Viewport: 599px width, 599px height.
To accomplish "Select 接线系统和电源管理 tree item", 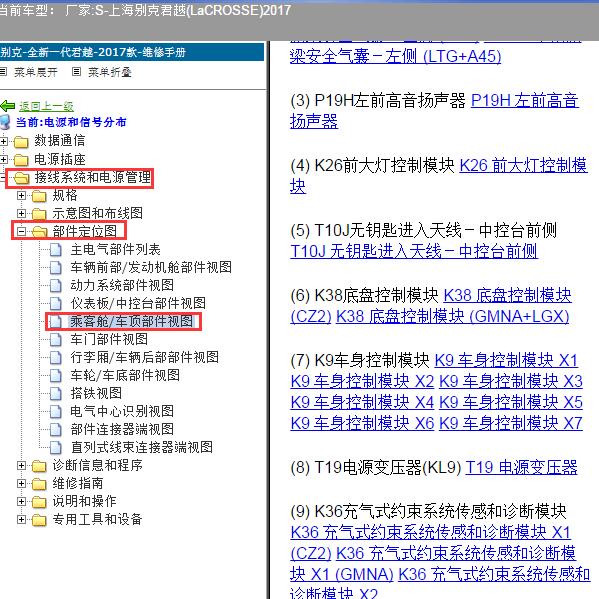I will [x=93, y=178].
